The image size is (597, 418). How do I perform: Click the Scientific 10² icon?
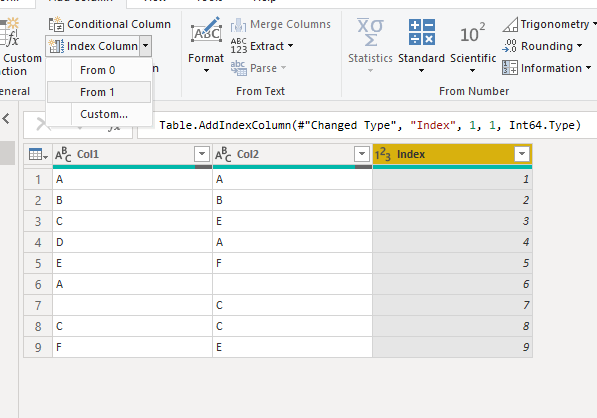(x=472, y=33)
